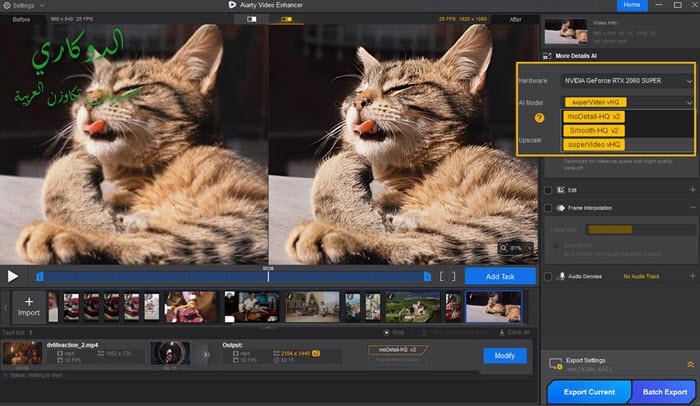Click the Add Task button
Viewport: 700px width, 406px height.
pos(499,276)
